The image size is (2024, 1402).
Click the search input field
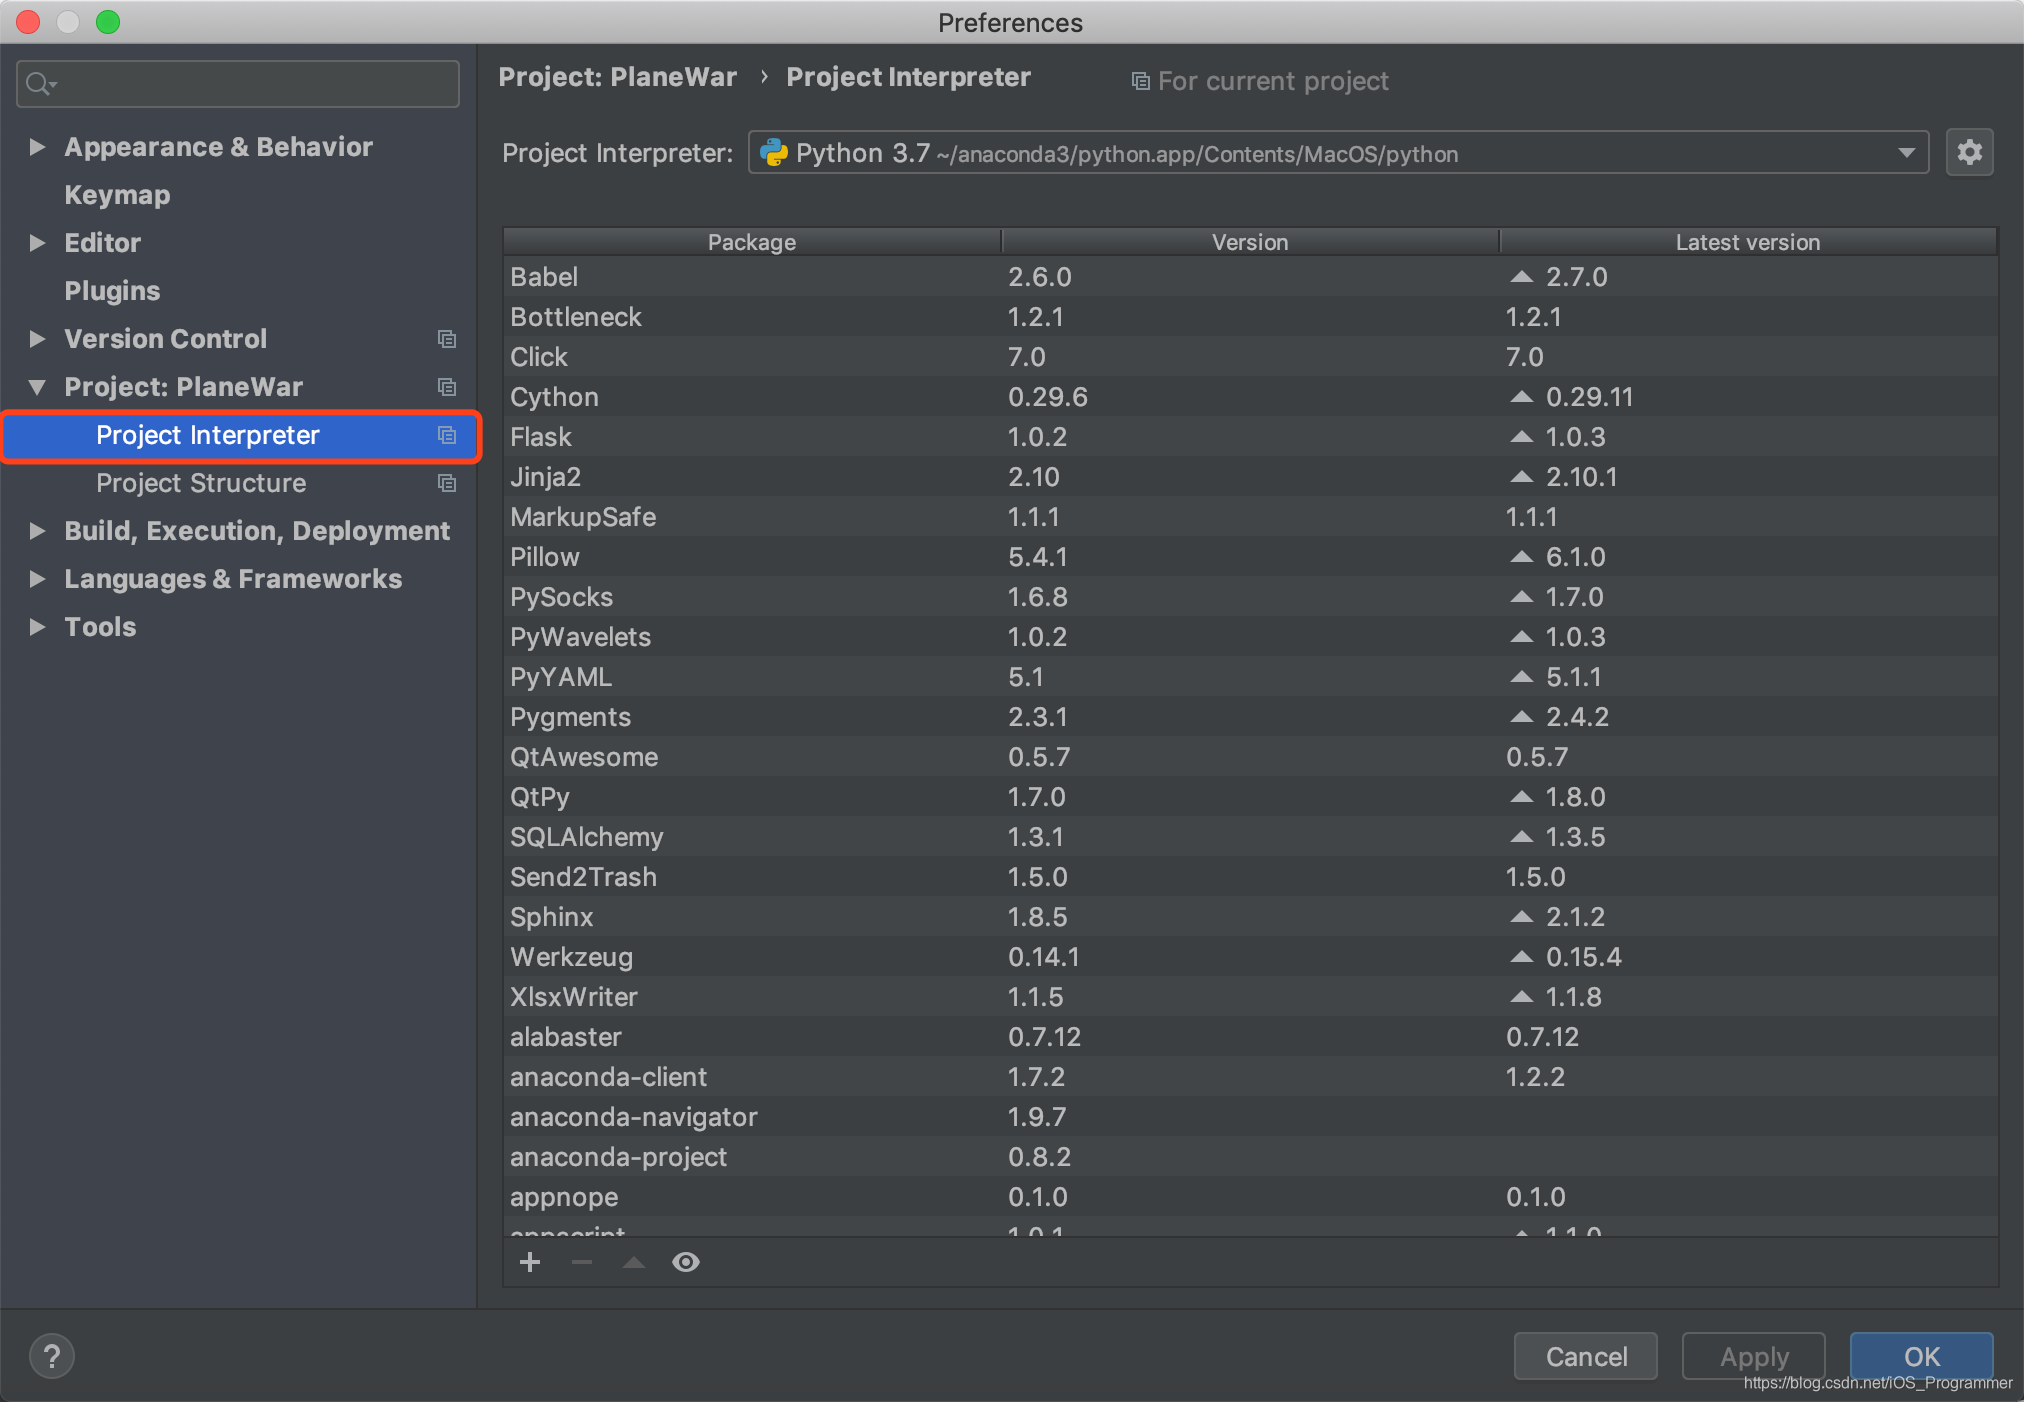238,81
